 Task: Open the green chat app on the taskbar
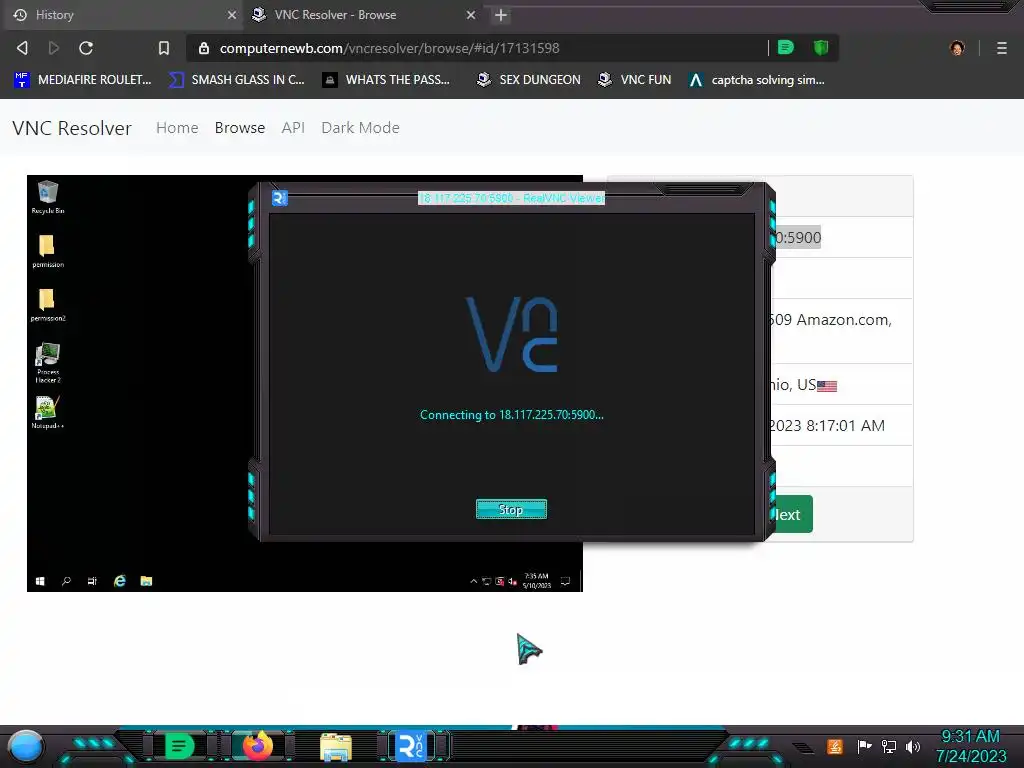180,746
